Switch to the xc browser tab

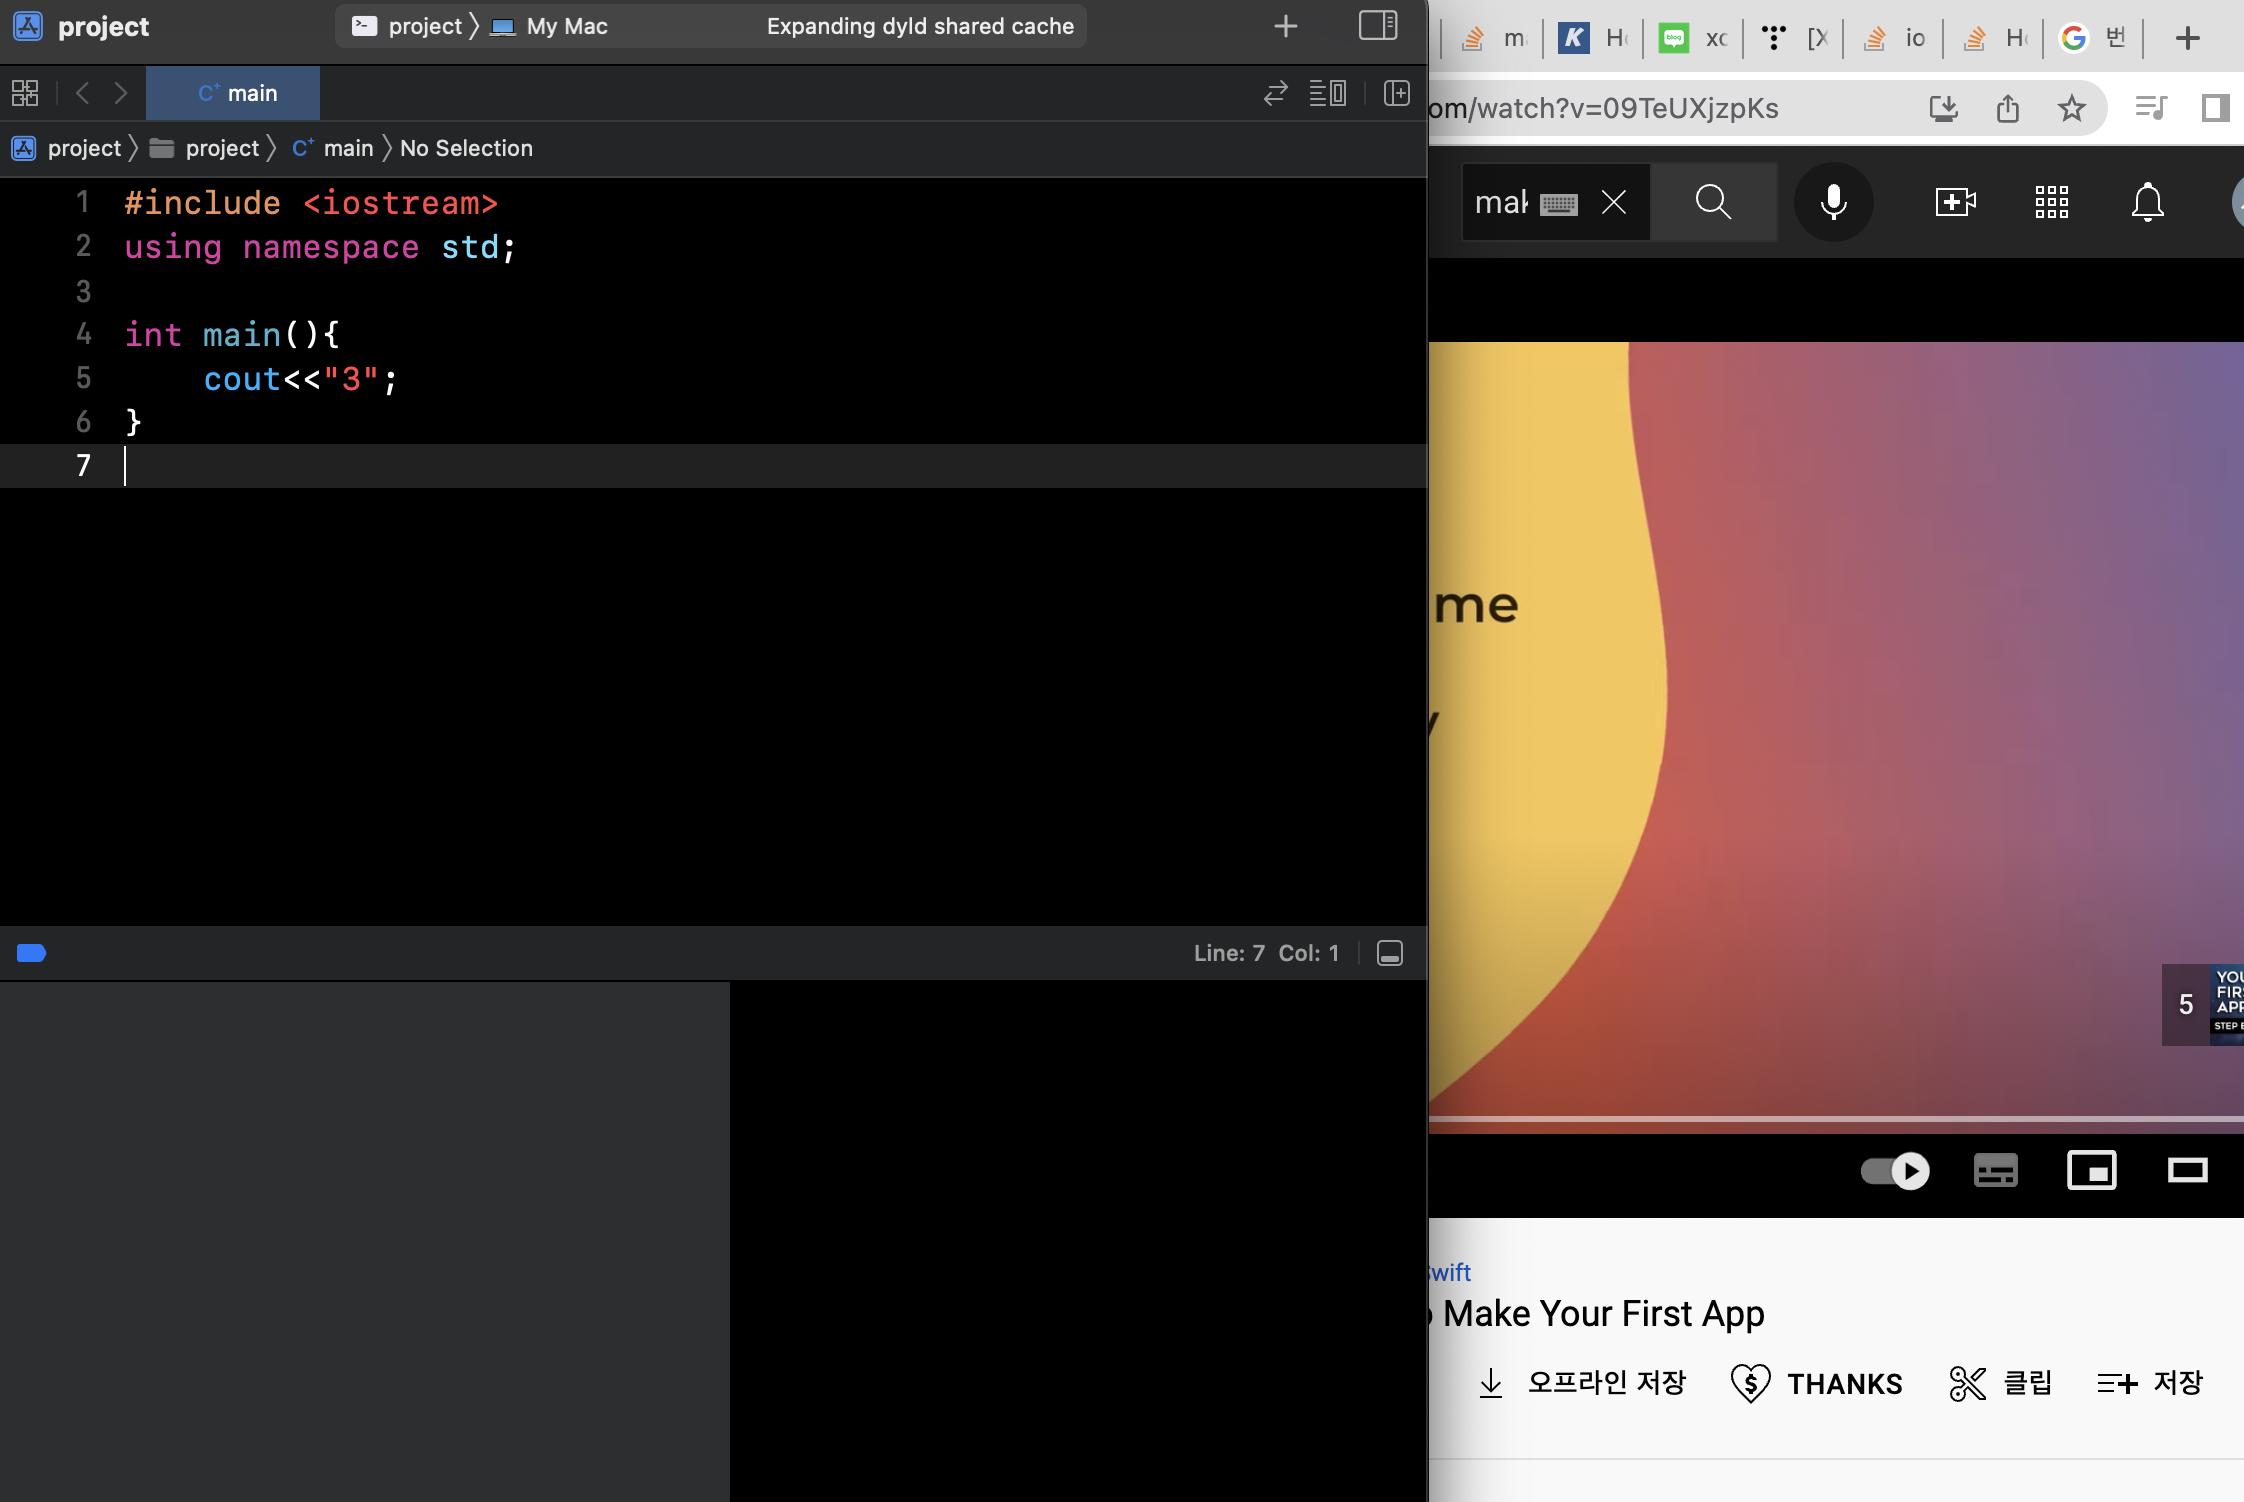[1693, 39]
